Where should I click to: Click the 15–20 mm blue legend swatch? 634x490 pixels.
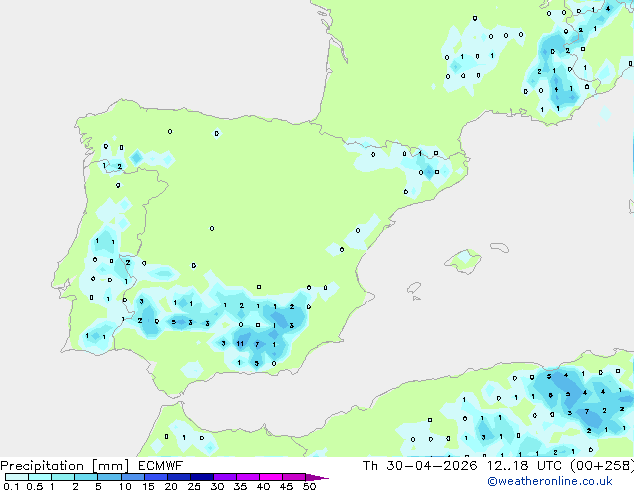pyautogui.click(x=155, y=477)
